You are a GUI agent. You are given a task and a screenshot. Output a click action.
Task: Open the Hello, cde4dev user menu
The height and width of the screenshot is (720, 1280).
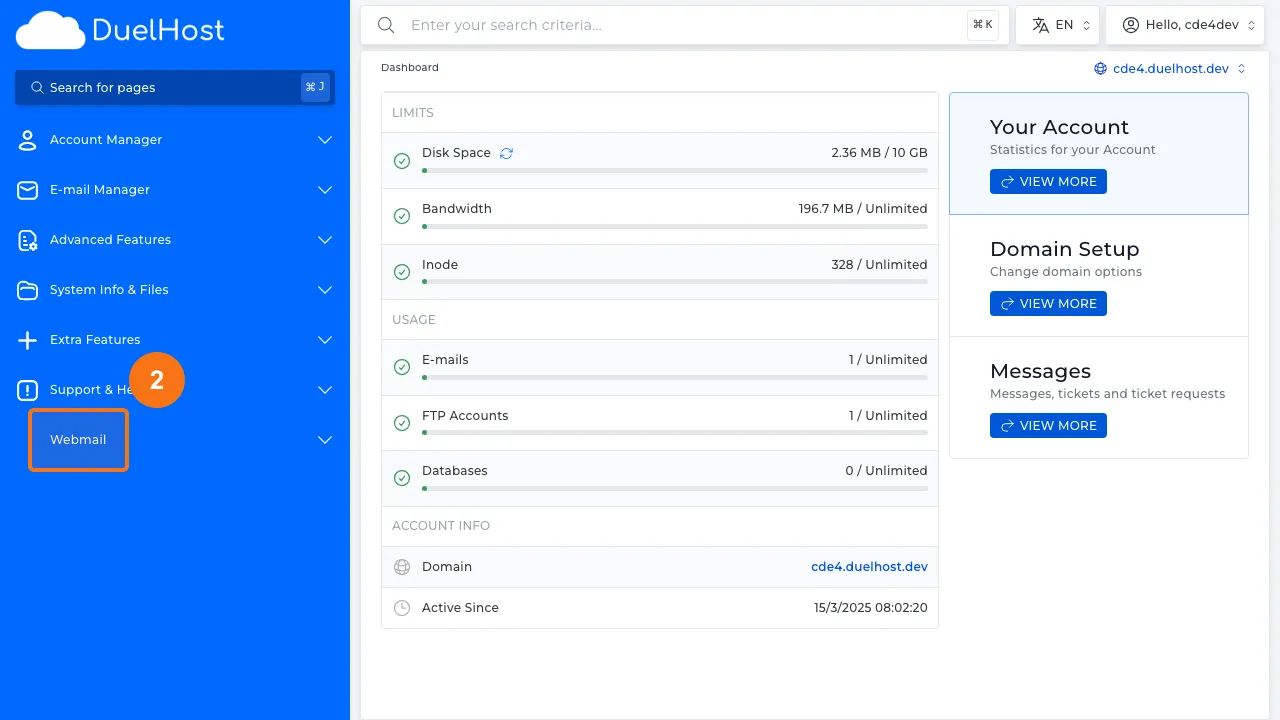pos(1184,25)
